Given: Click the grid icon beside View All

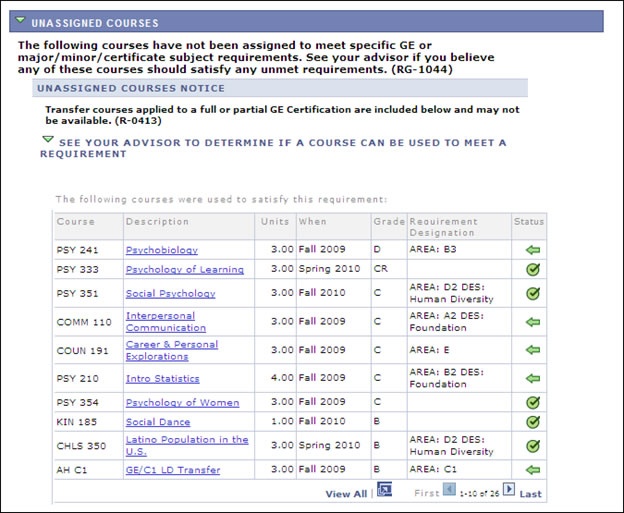Looking at the screenshot, I should click(x=384, y=490).
